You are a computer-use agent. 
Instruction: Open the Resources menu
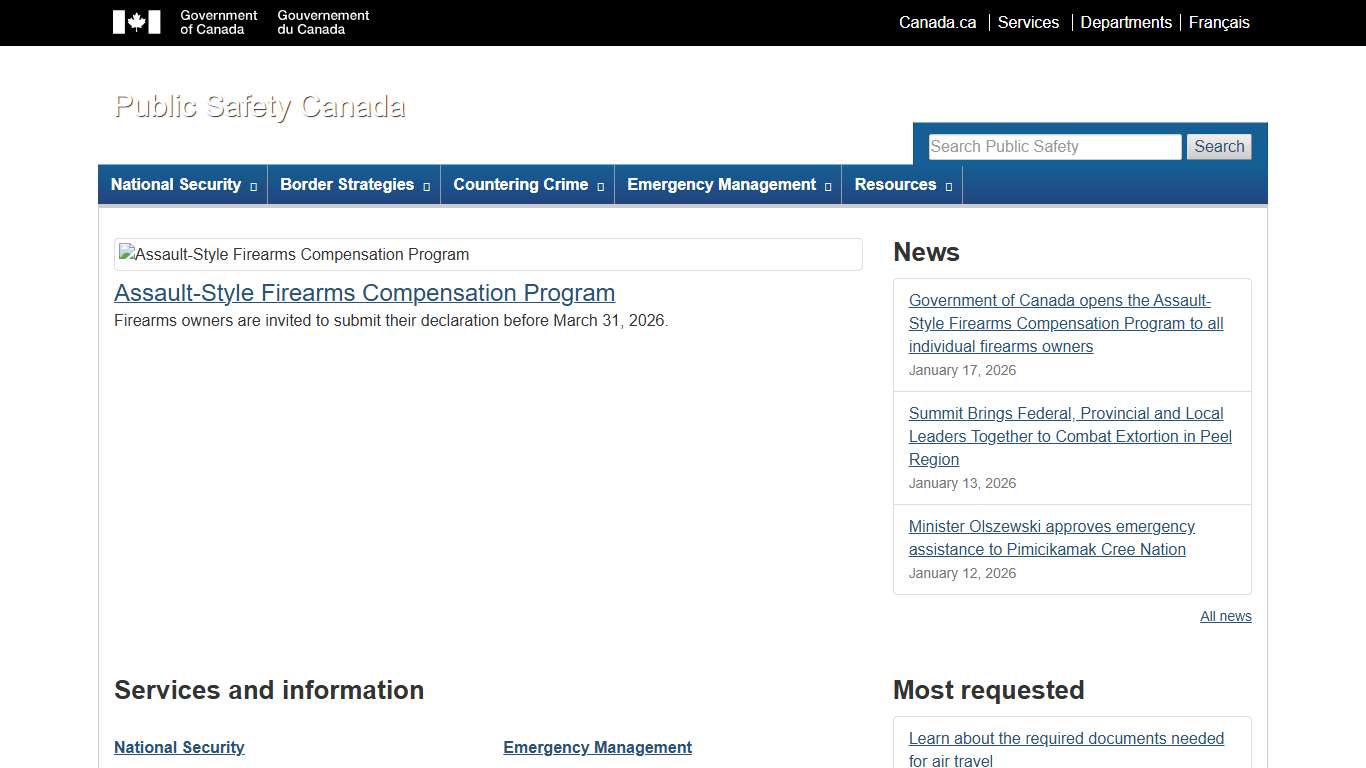point(902,185)
